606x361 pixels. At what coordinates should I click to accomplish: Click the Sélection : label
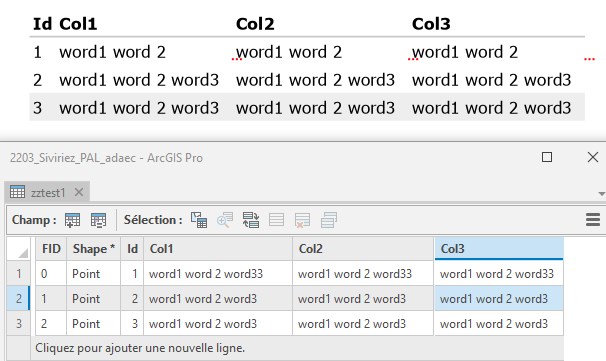tap(153, 220)
